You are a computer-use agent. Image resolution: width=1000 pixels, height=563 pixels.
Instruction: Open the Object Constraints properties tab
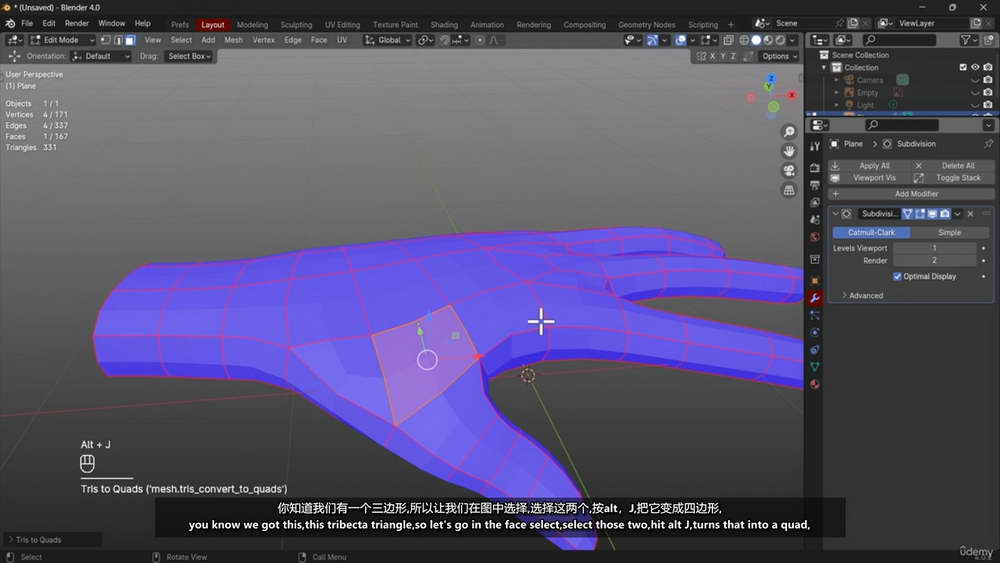[x=814, y=349]
